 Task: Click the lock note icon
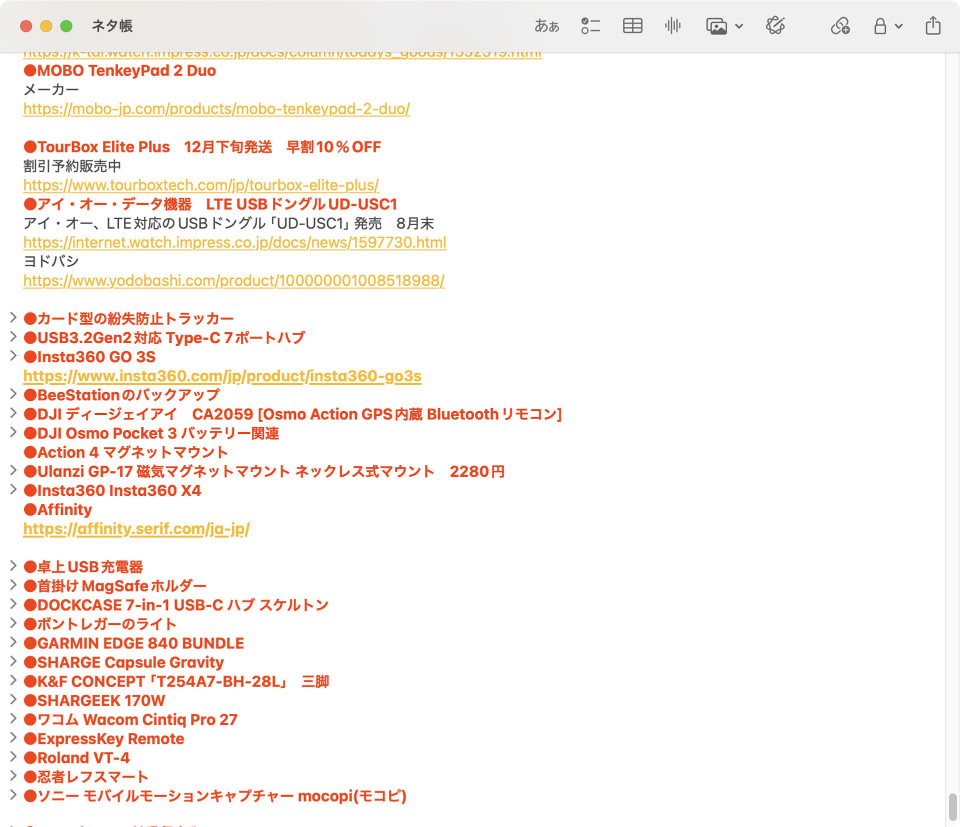880,26
